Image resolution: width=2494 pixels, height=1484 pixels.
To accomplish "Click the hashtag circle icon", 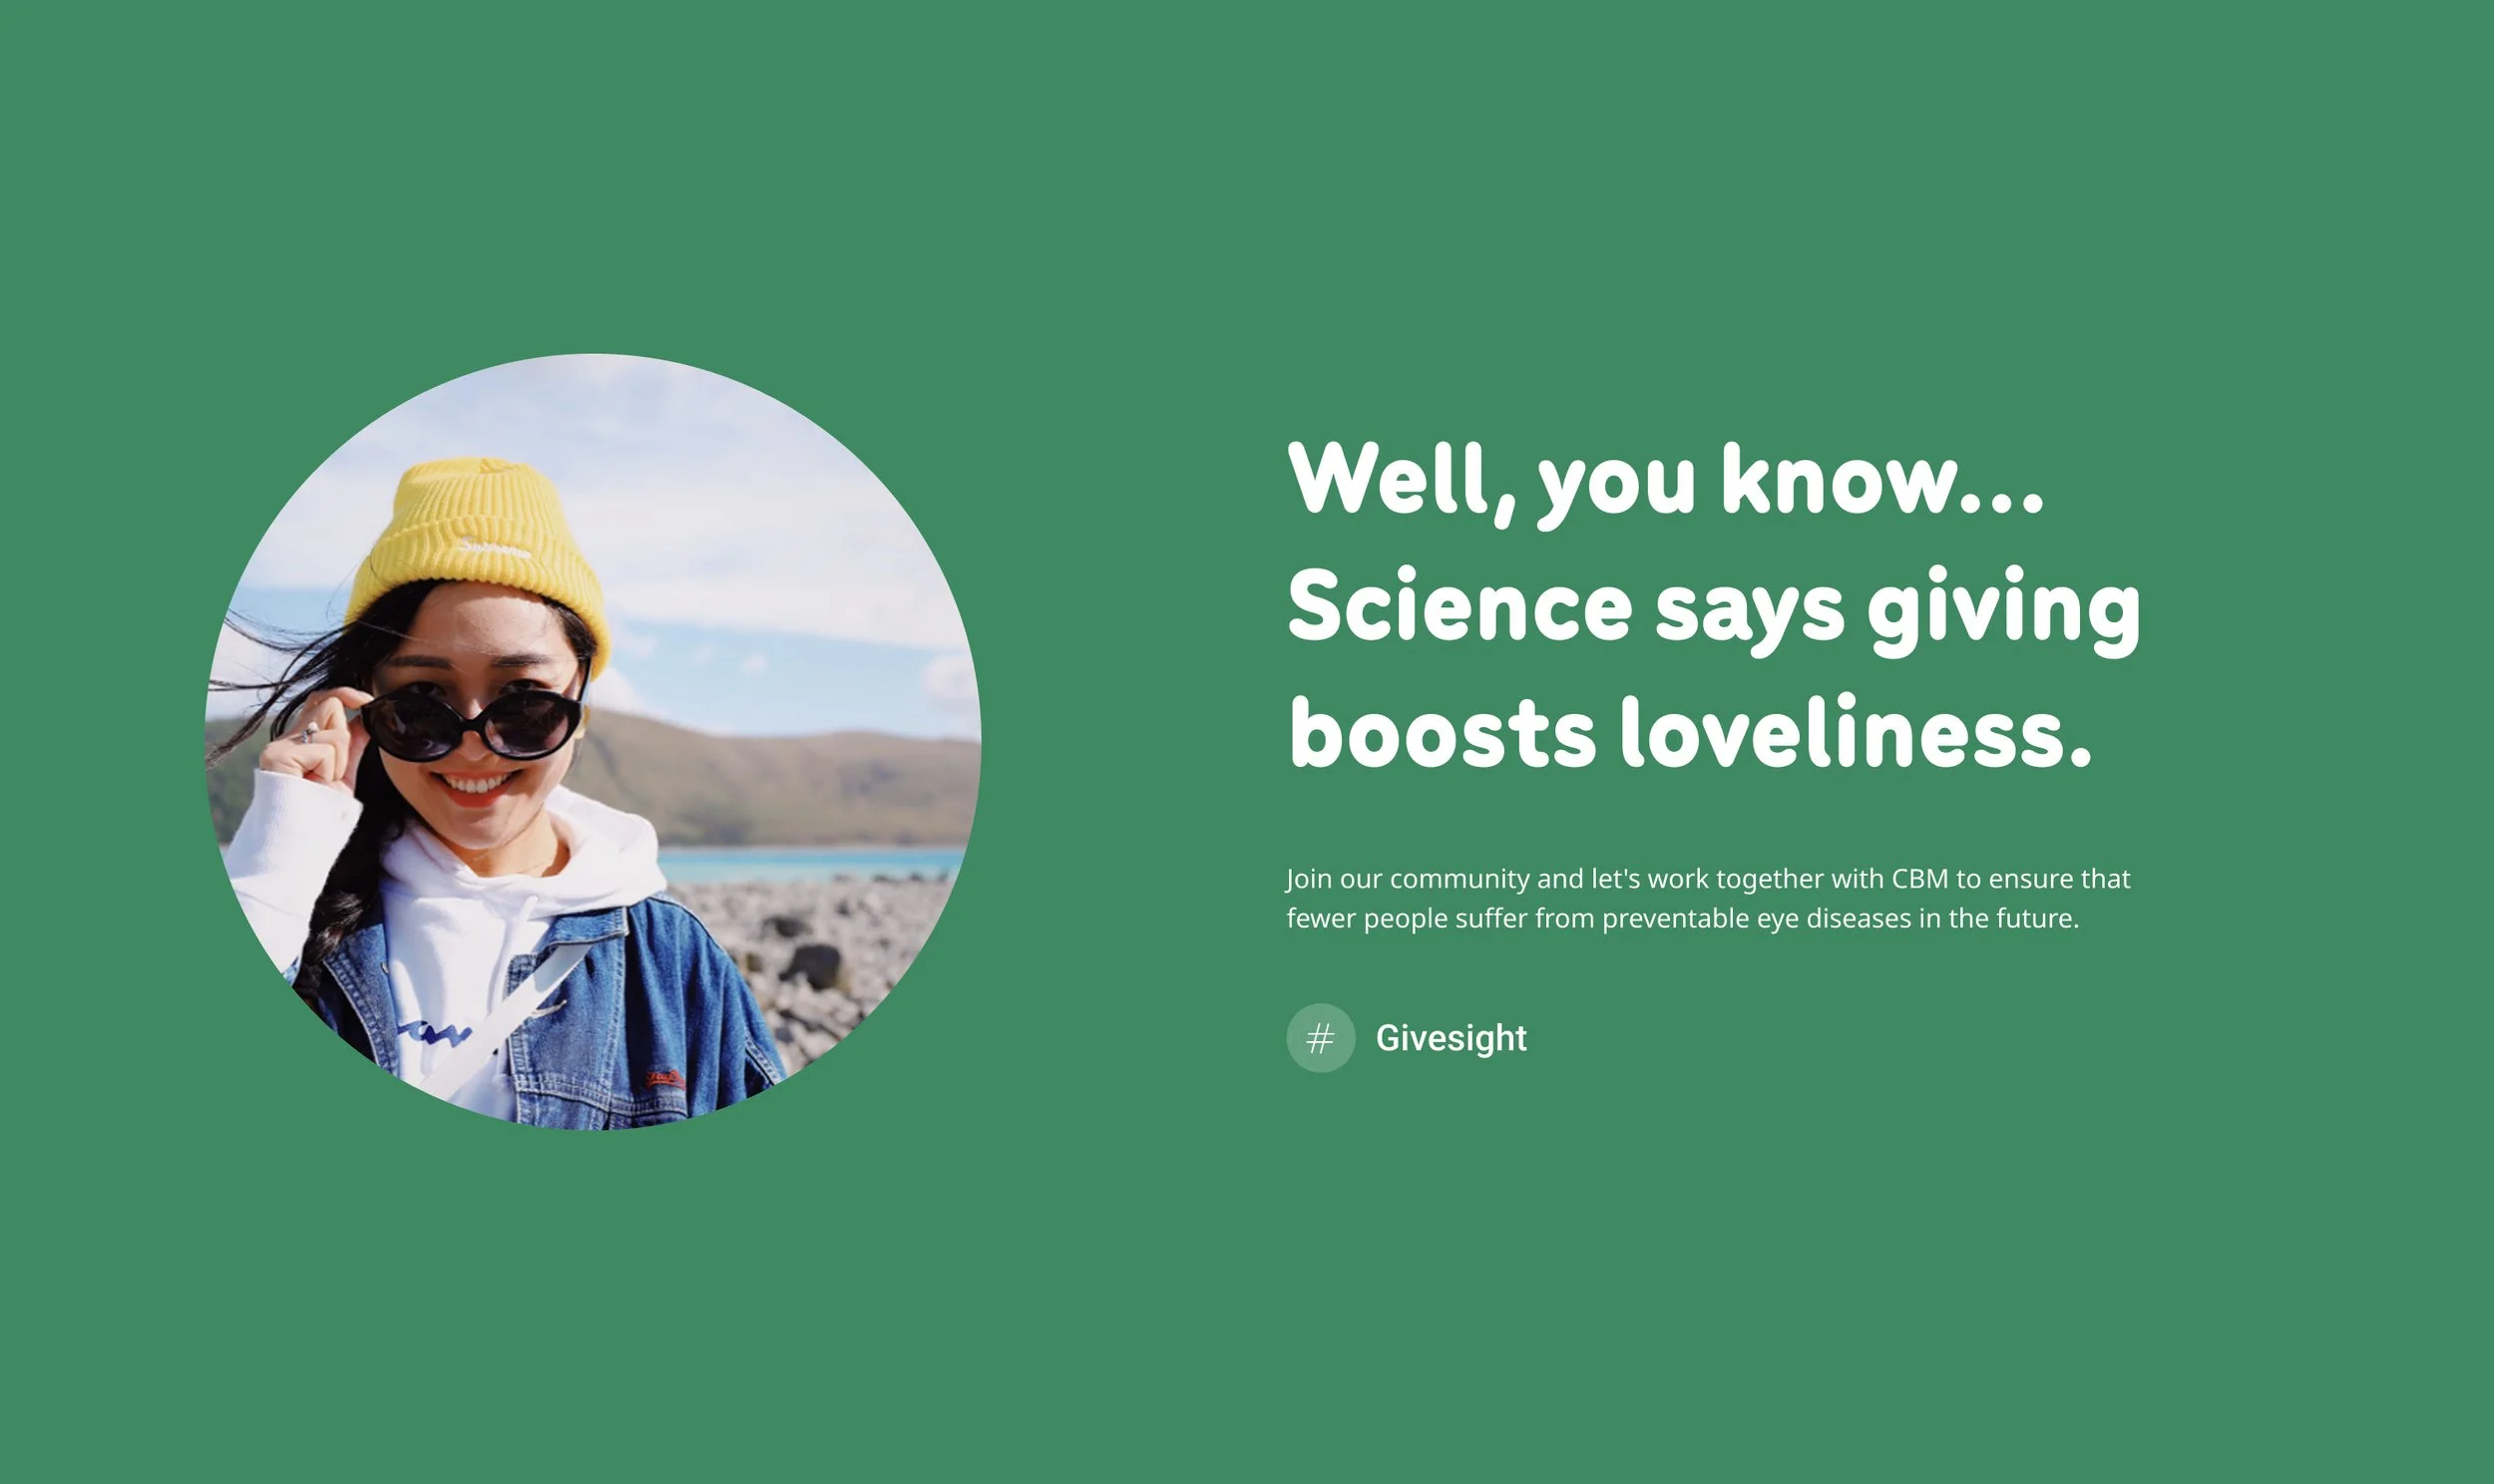I will (x=1320, y=1038).
